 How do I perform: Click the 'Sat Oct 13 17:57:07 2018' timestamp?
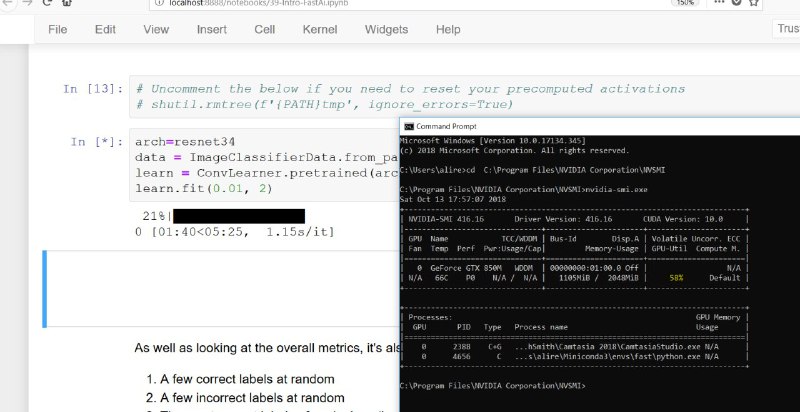(x=453, y=199)
